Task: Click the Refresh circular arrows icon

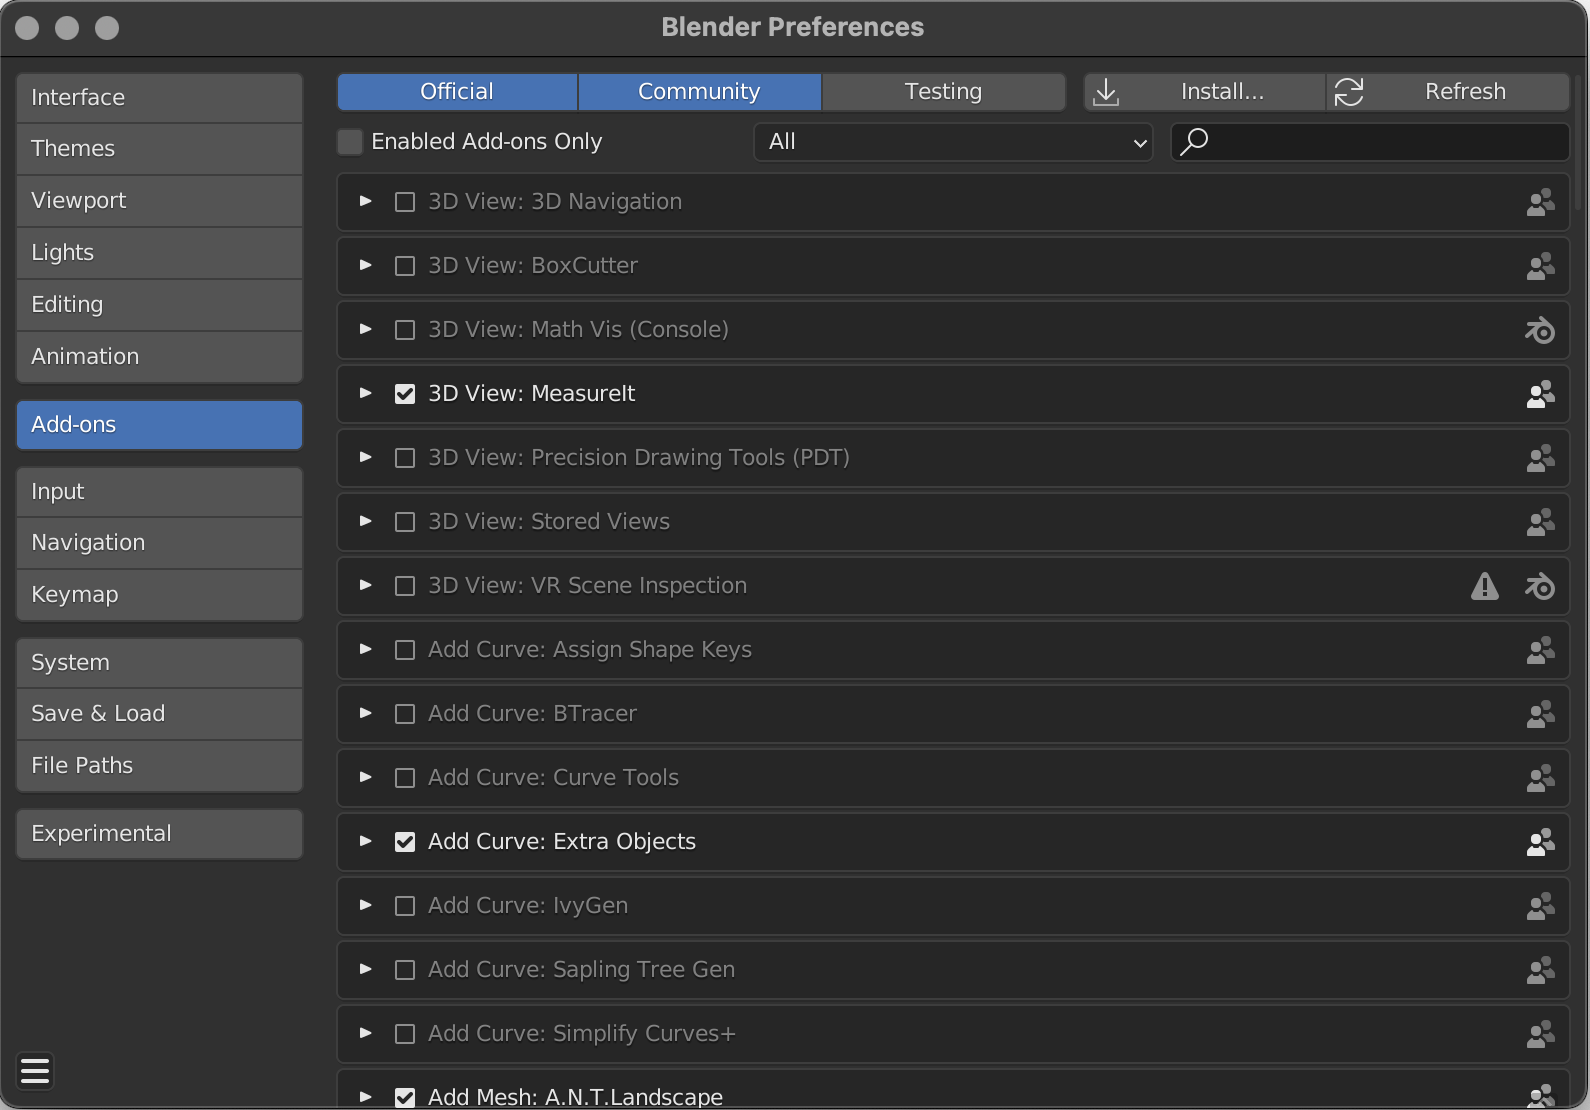Action: click(x=1349, y=92)
